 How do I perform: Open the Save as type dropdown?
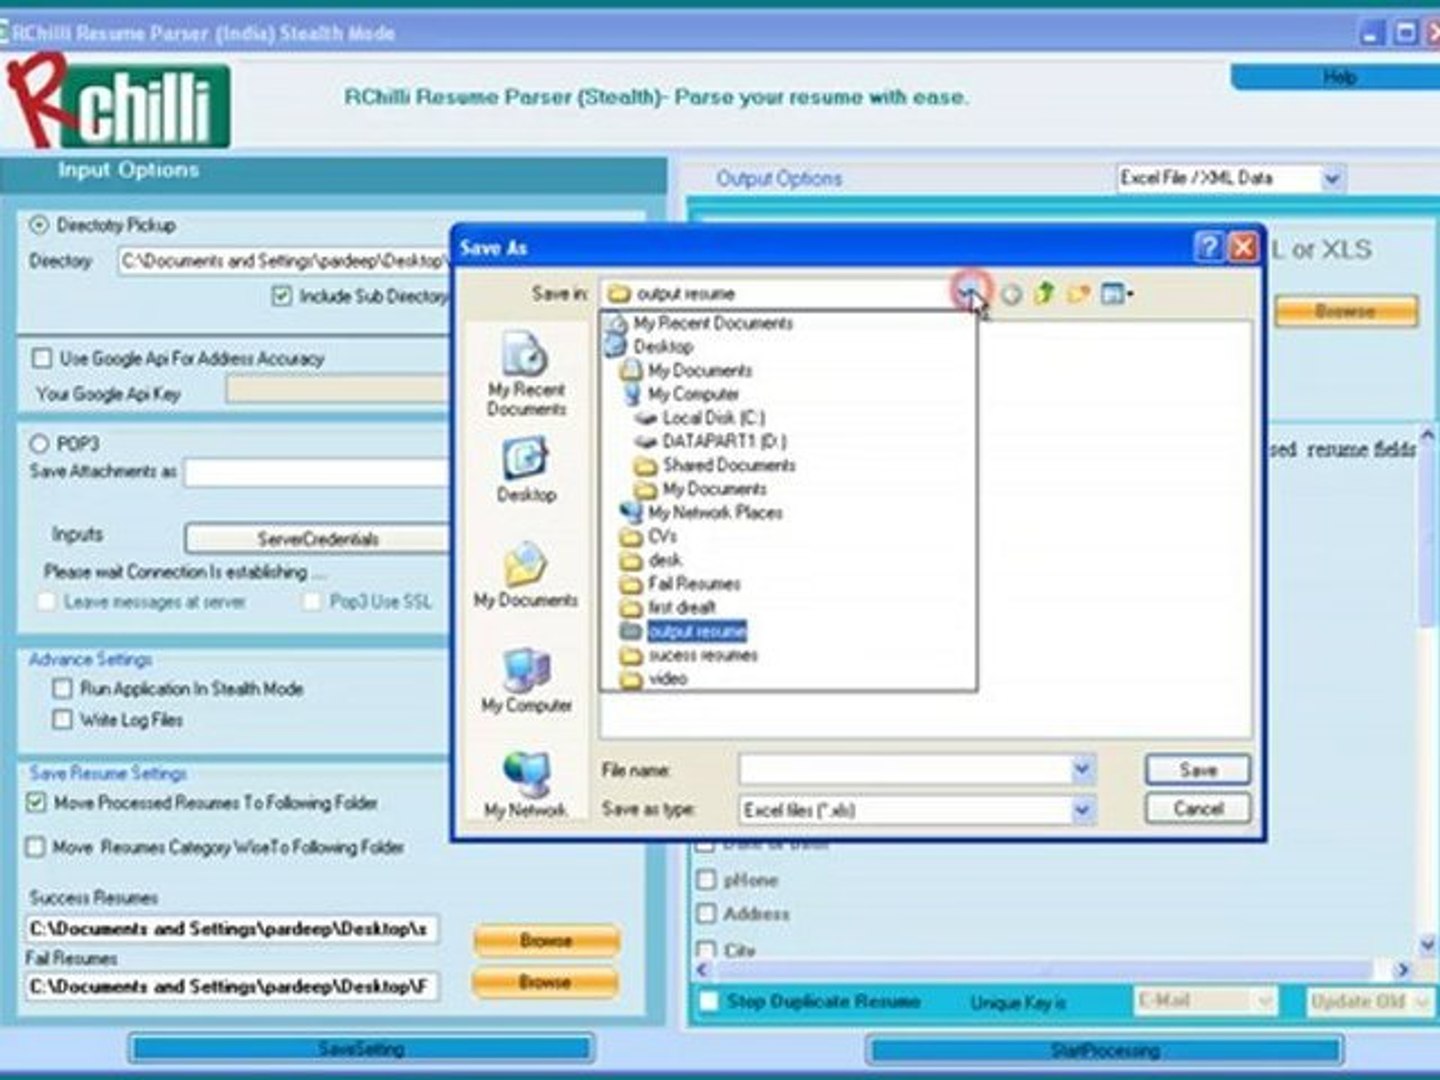tap(1082, 809)
